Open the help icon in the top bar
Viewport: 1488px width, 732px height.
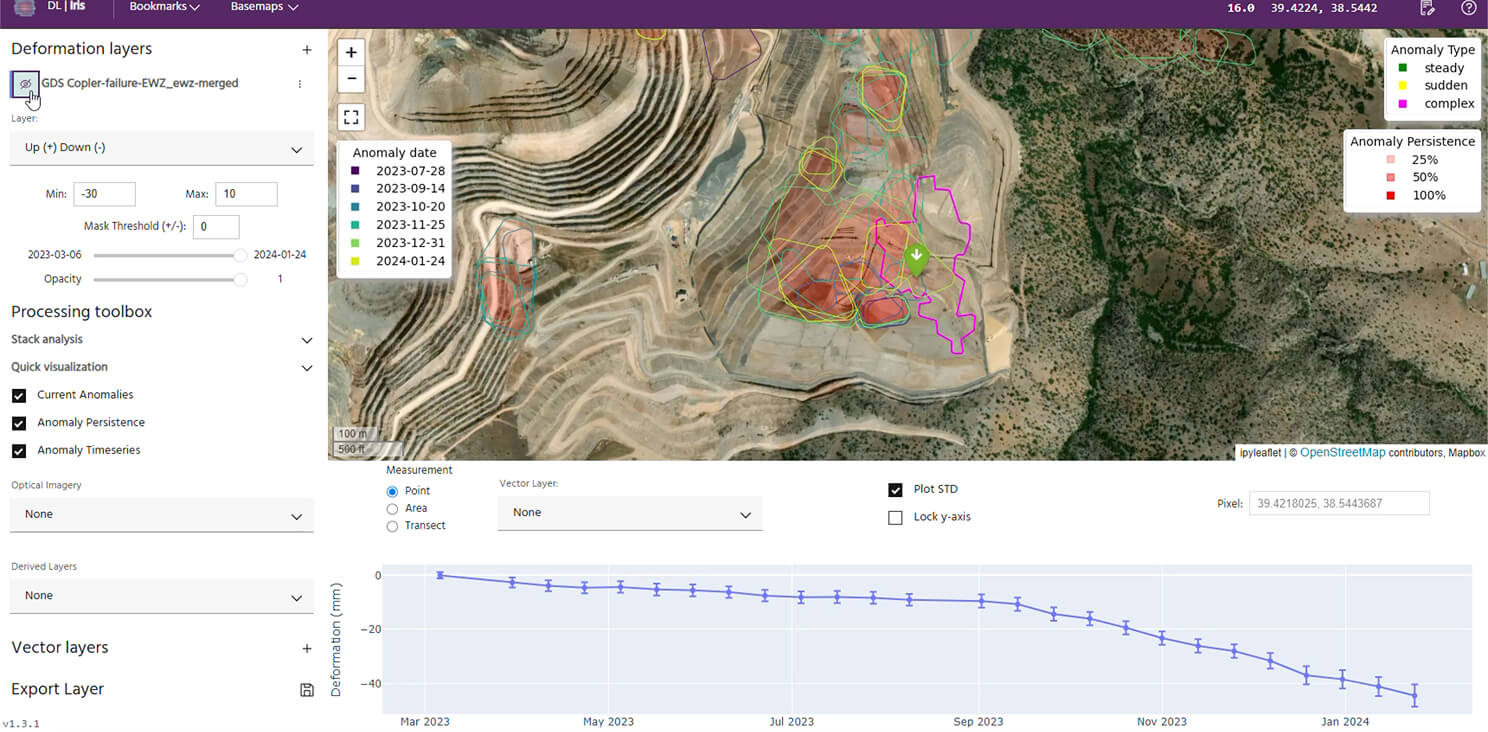pyautogui.click(x=1468, y=8)
